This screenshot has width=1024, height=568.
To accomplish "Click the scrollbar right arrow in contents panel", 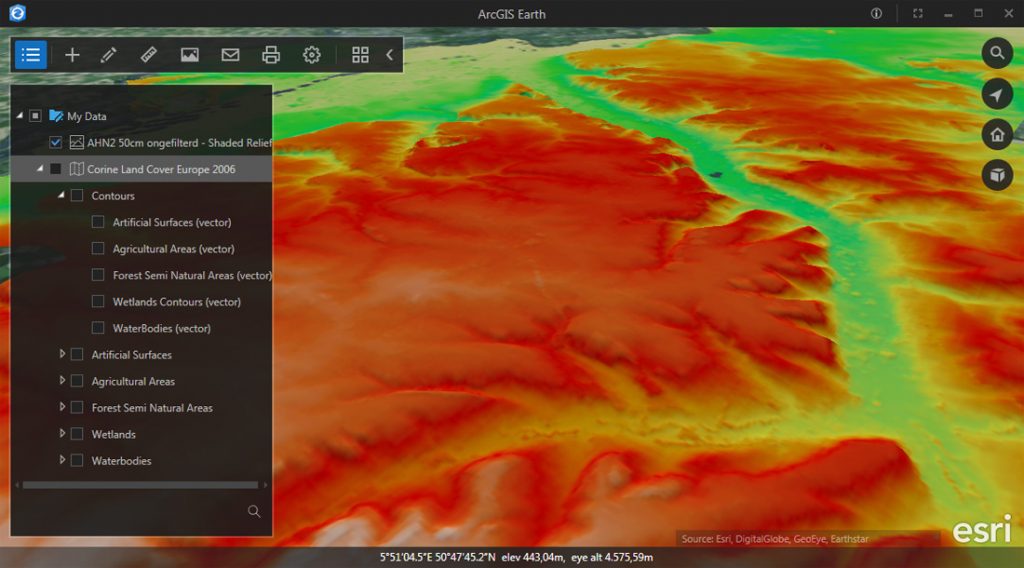I will click(265, 485).
